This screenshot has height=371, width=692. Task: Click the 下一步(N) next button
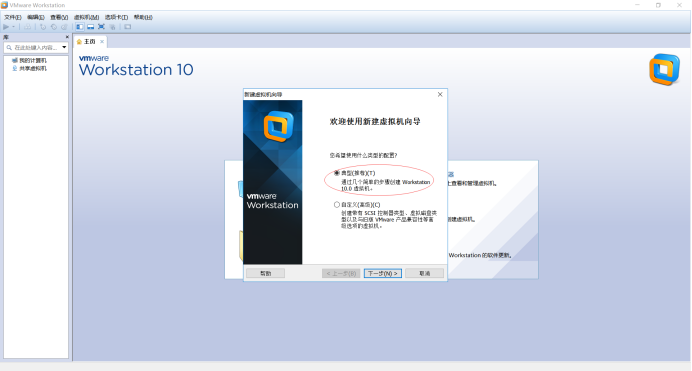tap(383, 274)
